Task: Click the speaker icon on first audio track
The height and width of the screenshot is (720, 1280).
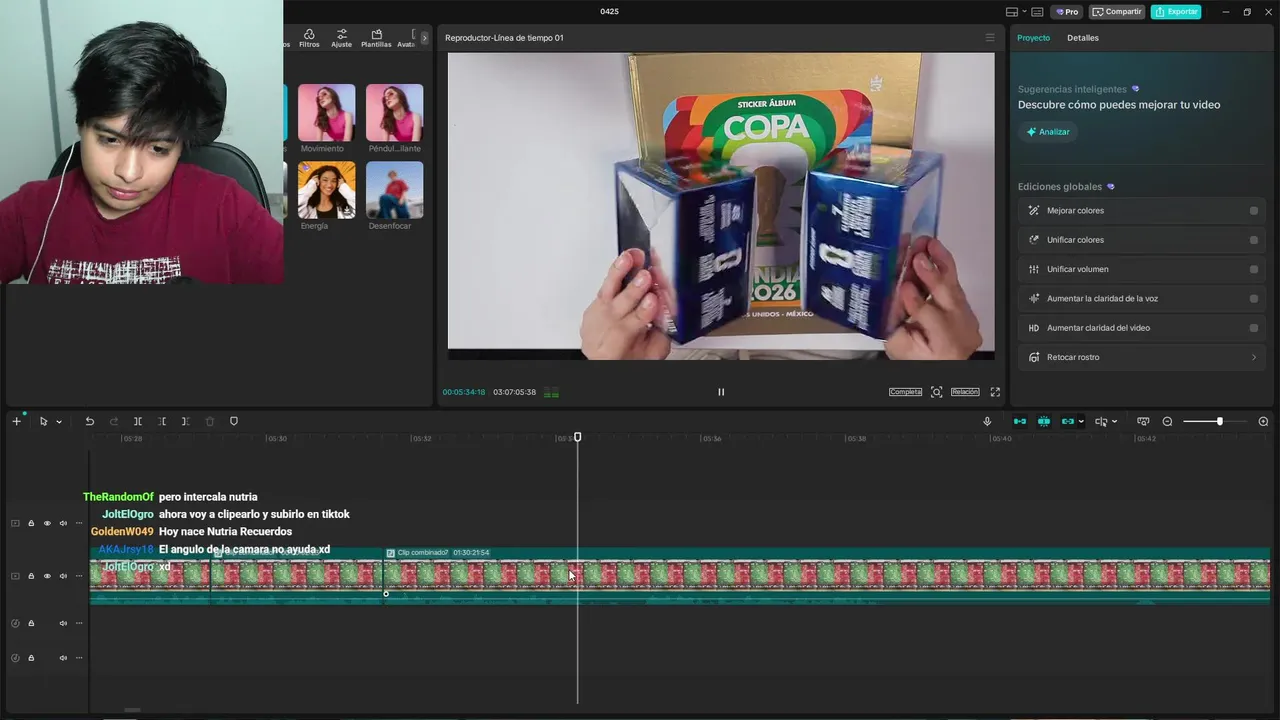Action: (63, 623)
